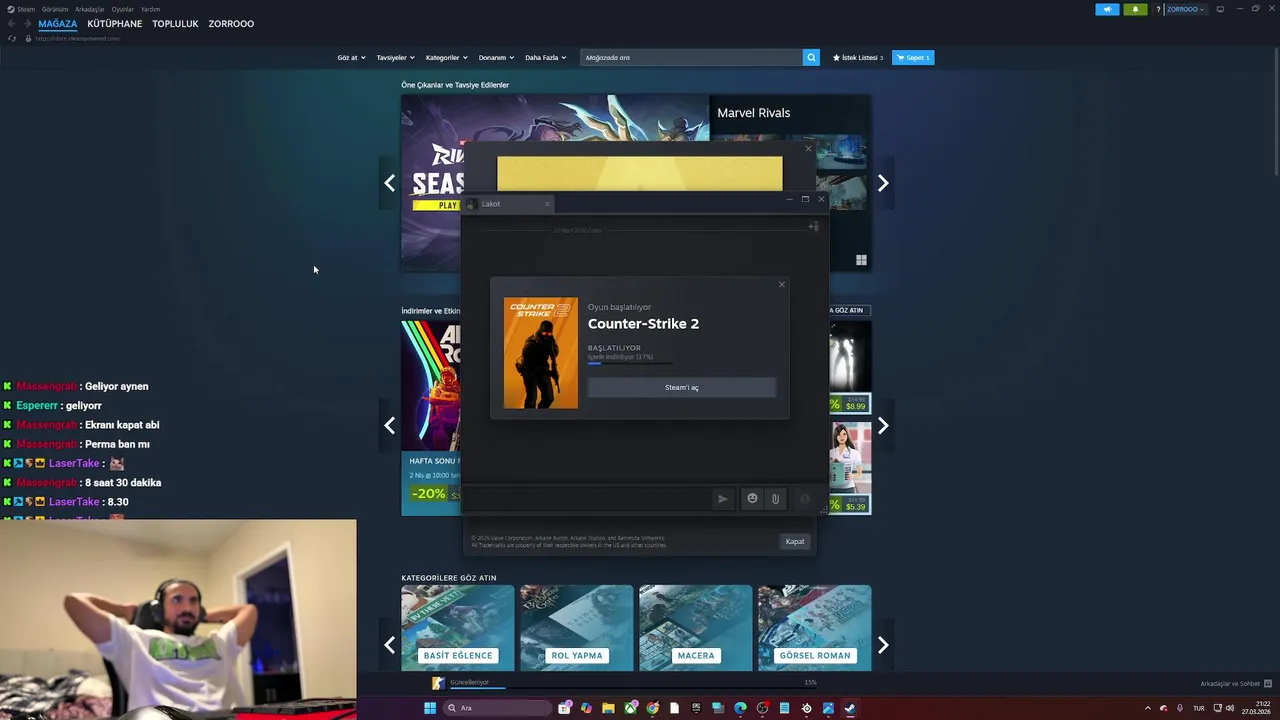Click the Counter-Strike 2 download progress bar
The height and width of the screenshot is (720, 1280).
[630, 363]
